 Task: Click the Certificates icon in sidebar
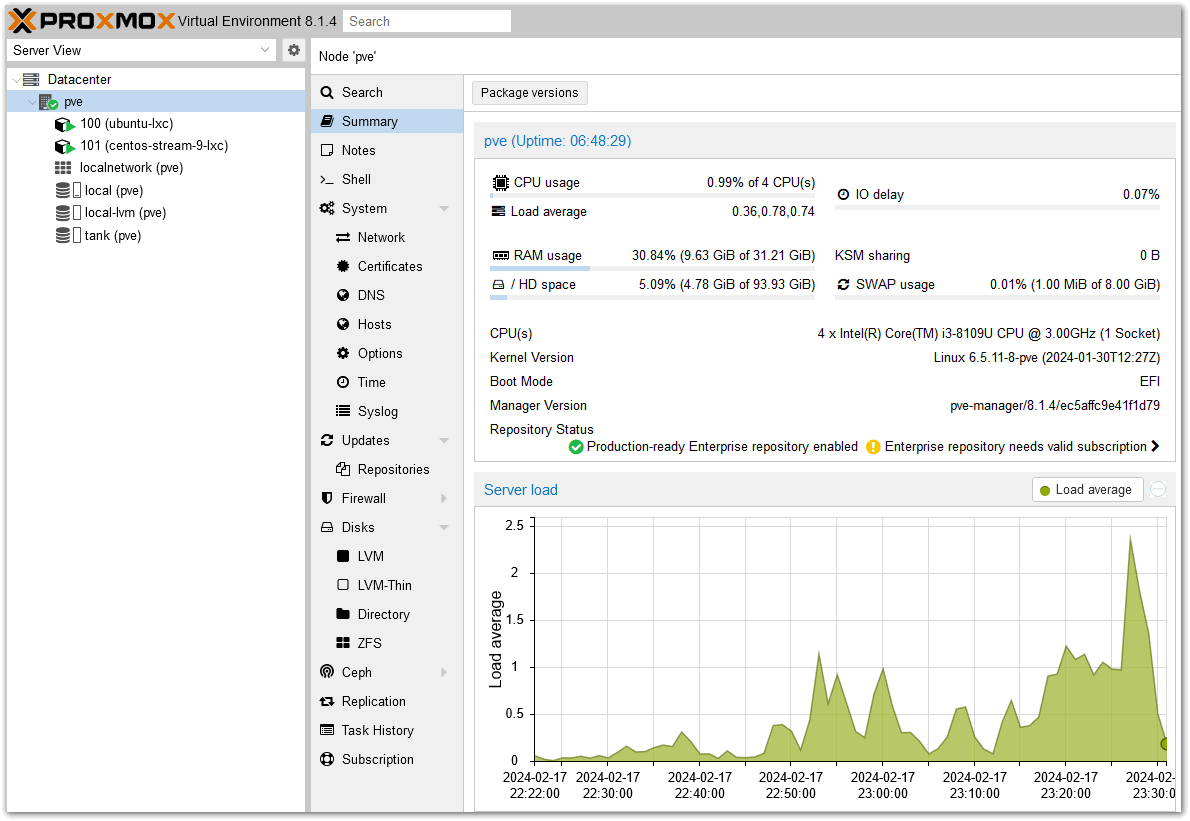click(343, 267)
